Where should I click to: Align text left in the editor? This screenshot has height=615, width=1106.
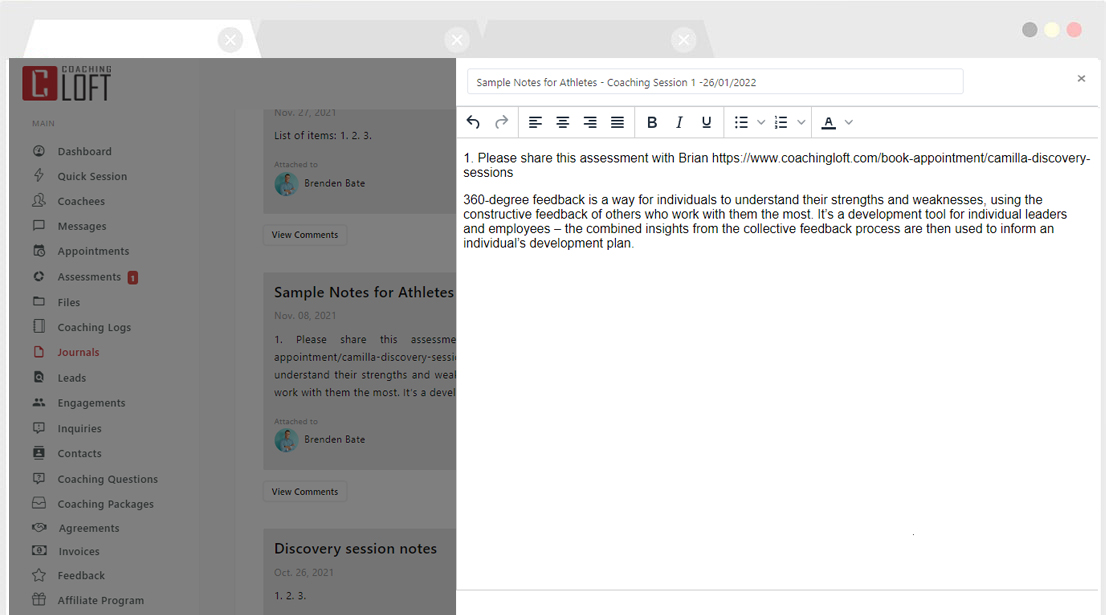[536, 122]
